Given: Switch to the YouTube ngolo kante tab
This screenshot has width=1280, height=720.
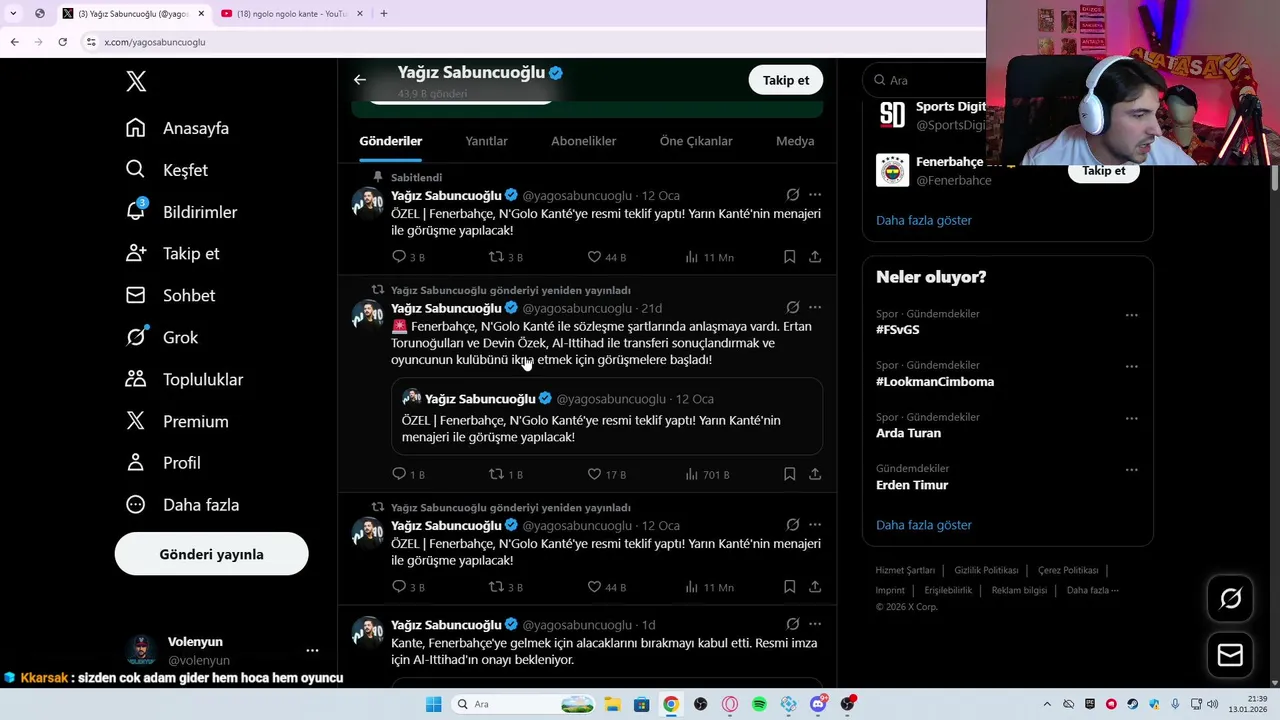Looking at the screenshot, I should 291,13.
